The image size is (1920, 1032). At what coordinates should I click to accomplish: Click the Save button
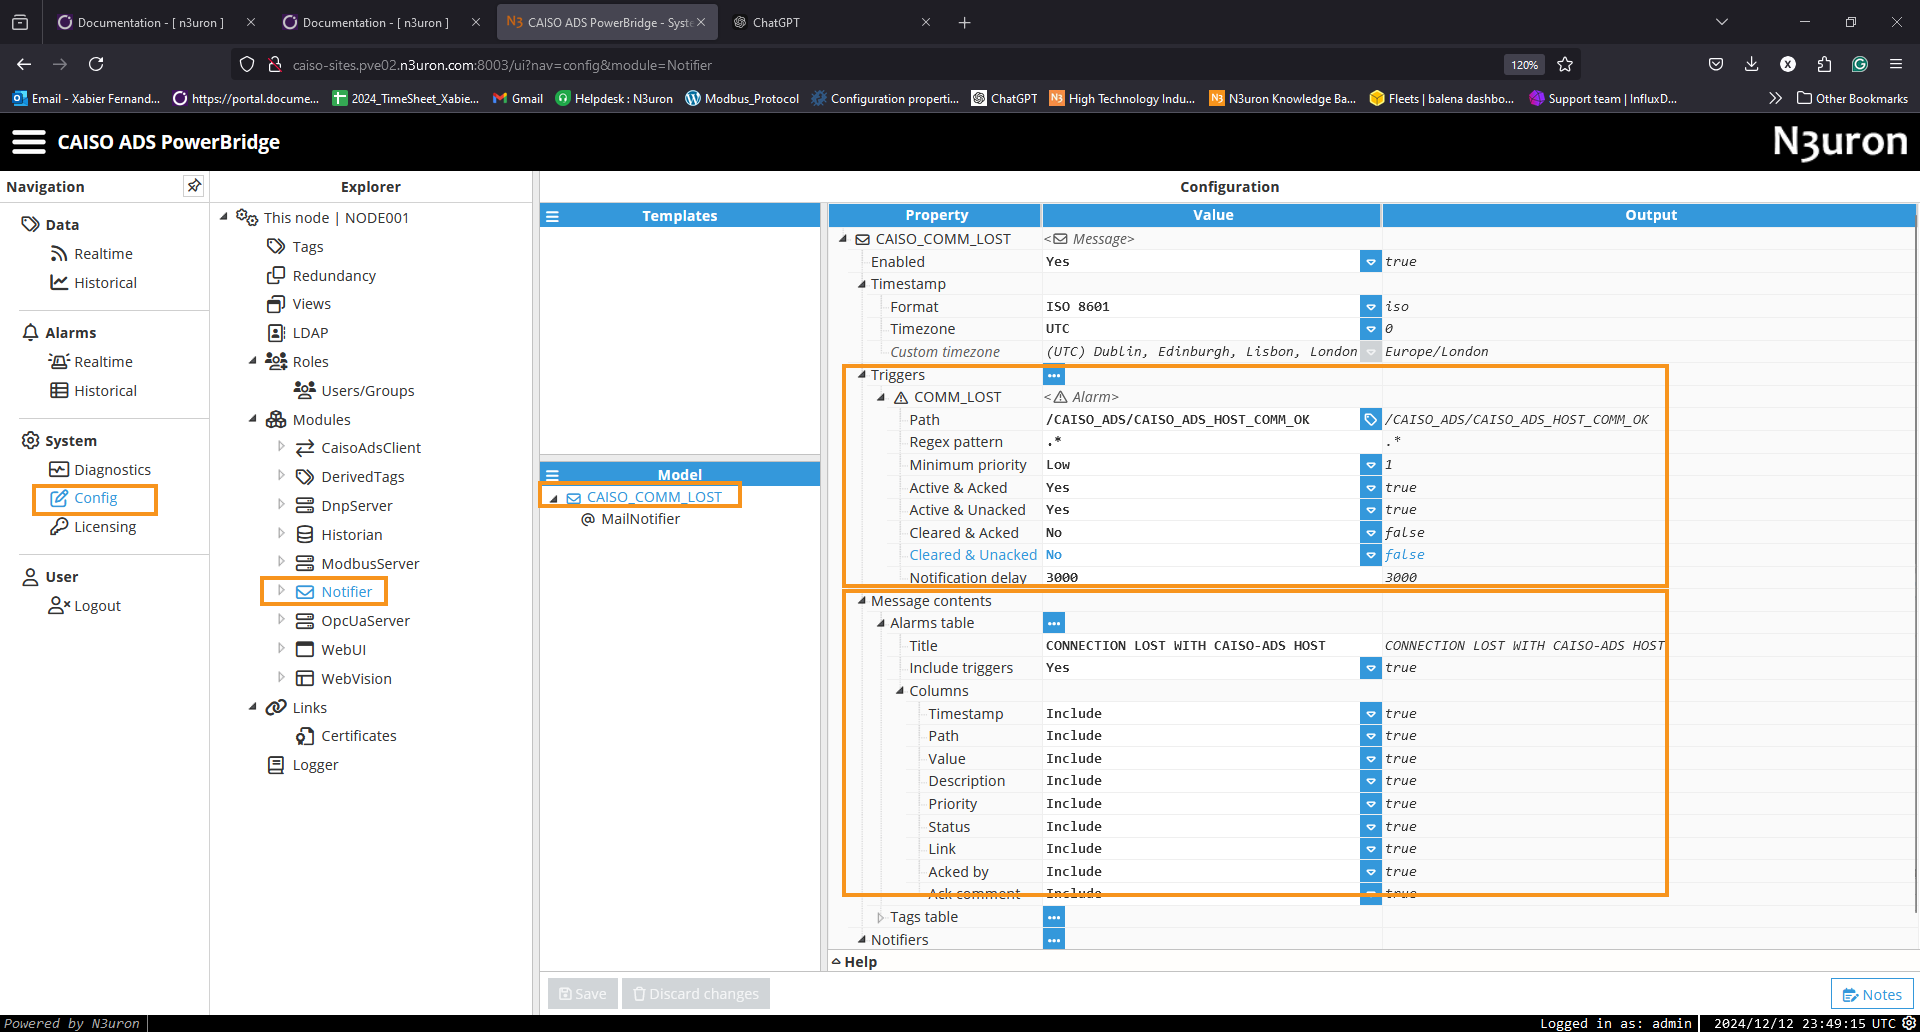[583, 994]
